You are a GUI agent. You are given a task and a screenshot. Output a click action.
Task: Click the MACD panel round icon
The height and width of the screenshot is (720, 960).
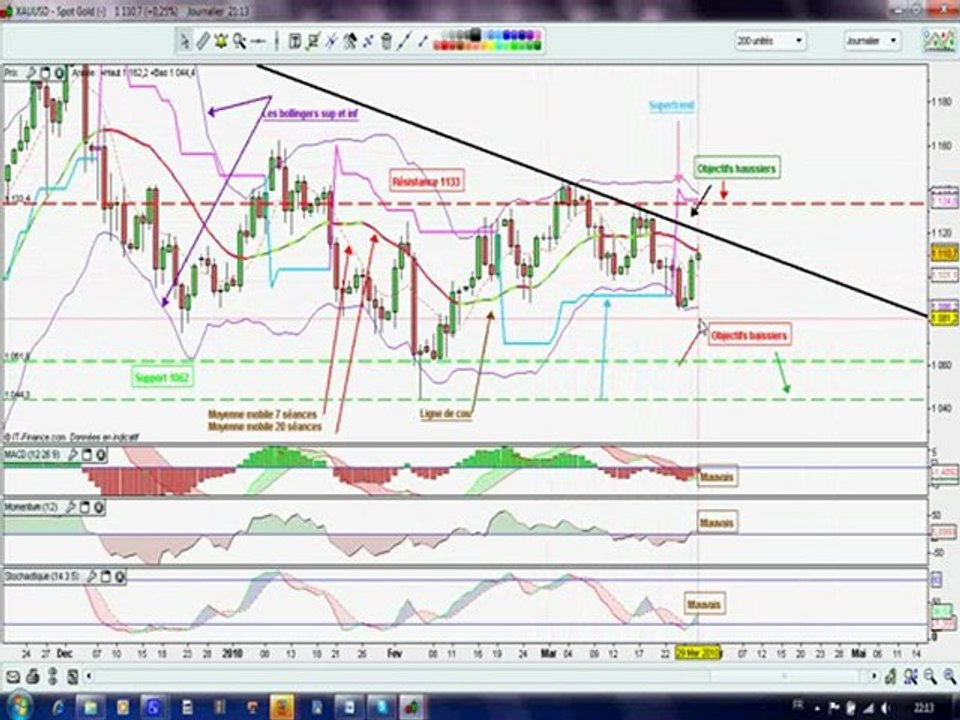[x=100, y=455]
